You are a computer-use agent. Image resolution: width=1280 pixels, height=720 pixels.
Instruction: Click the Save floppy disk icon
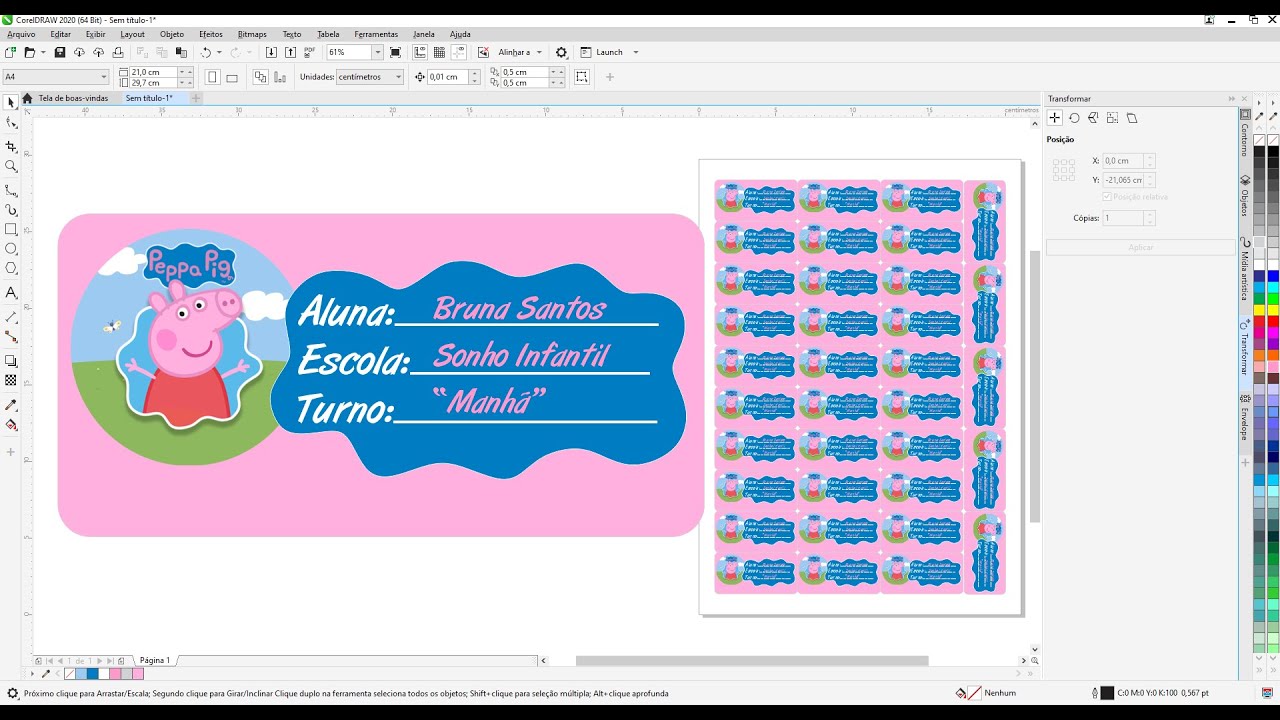[x=59, y=52]
